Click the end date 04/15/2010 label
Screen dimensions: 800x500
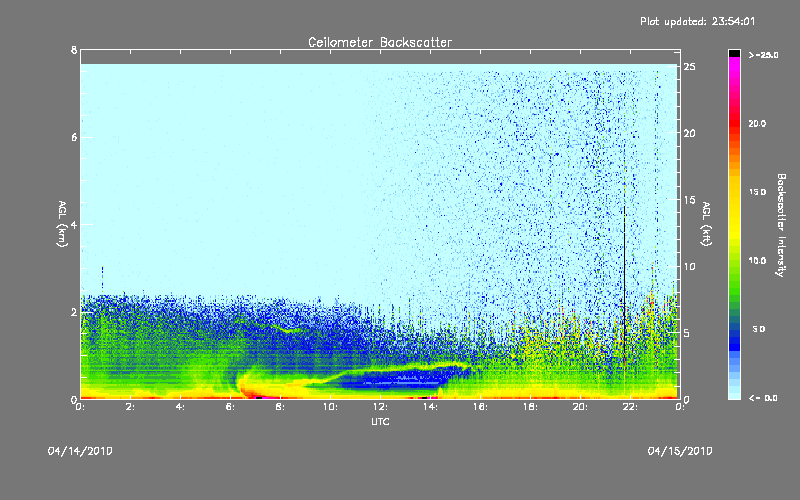tap(680, 451)
